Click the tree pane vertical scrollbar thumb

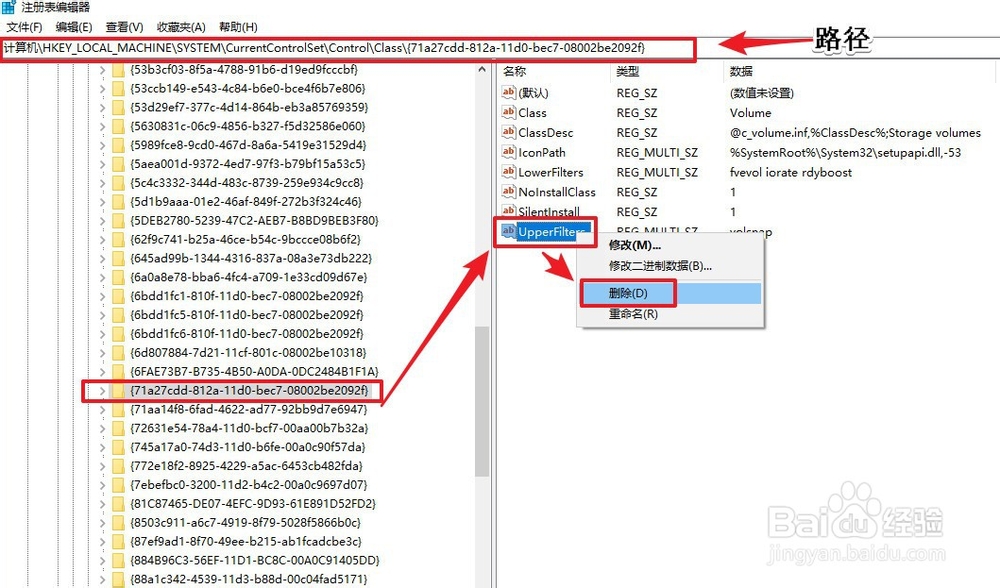pyautogui.click(x=482, y=401)
